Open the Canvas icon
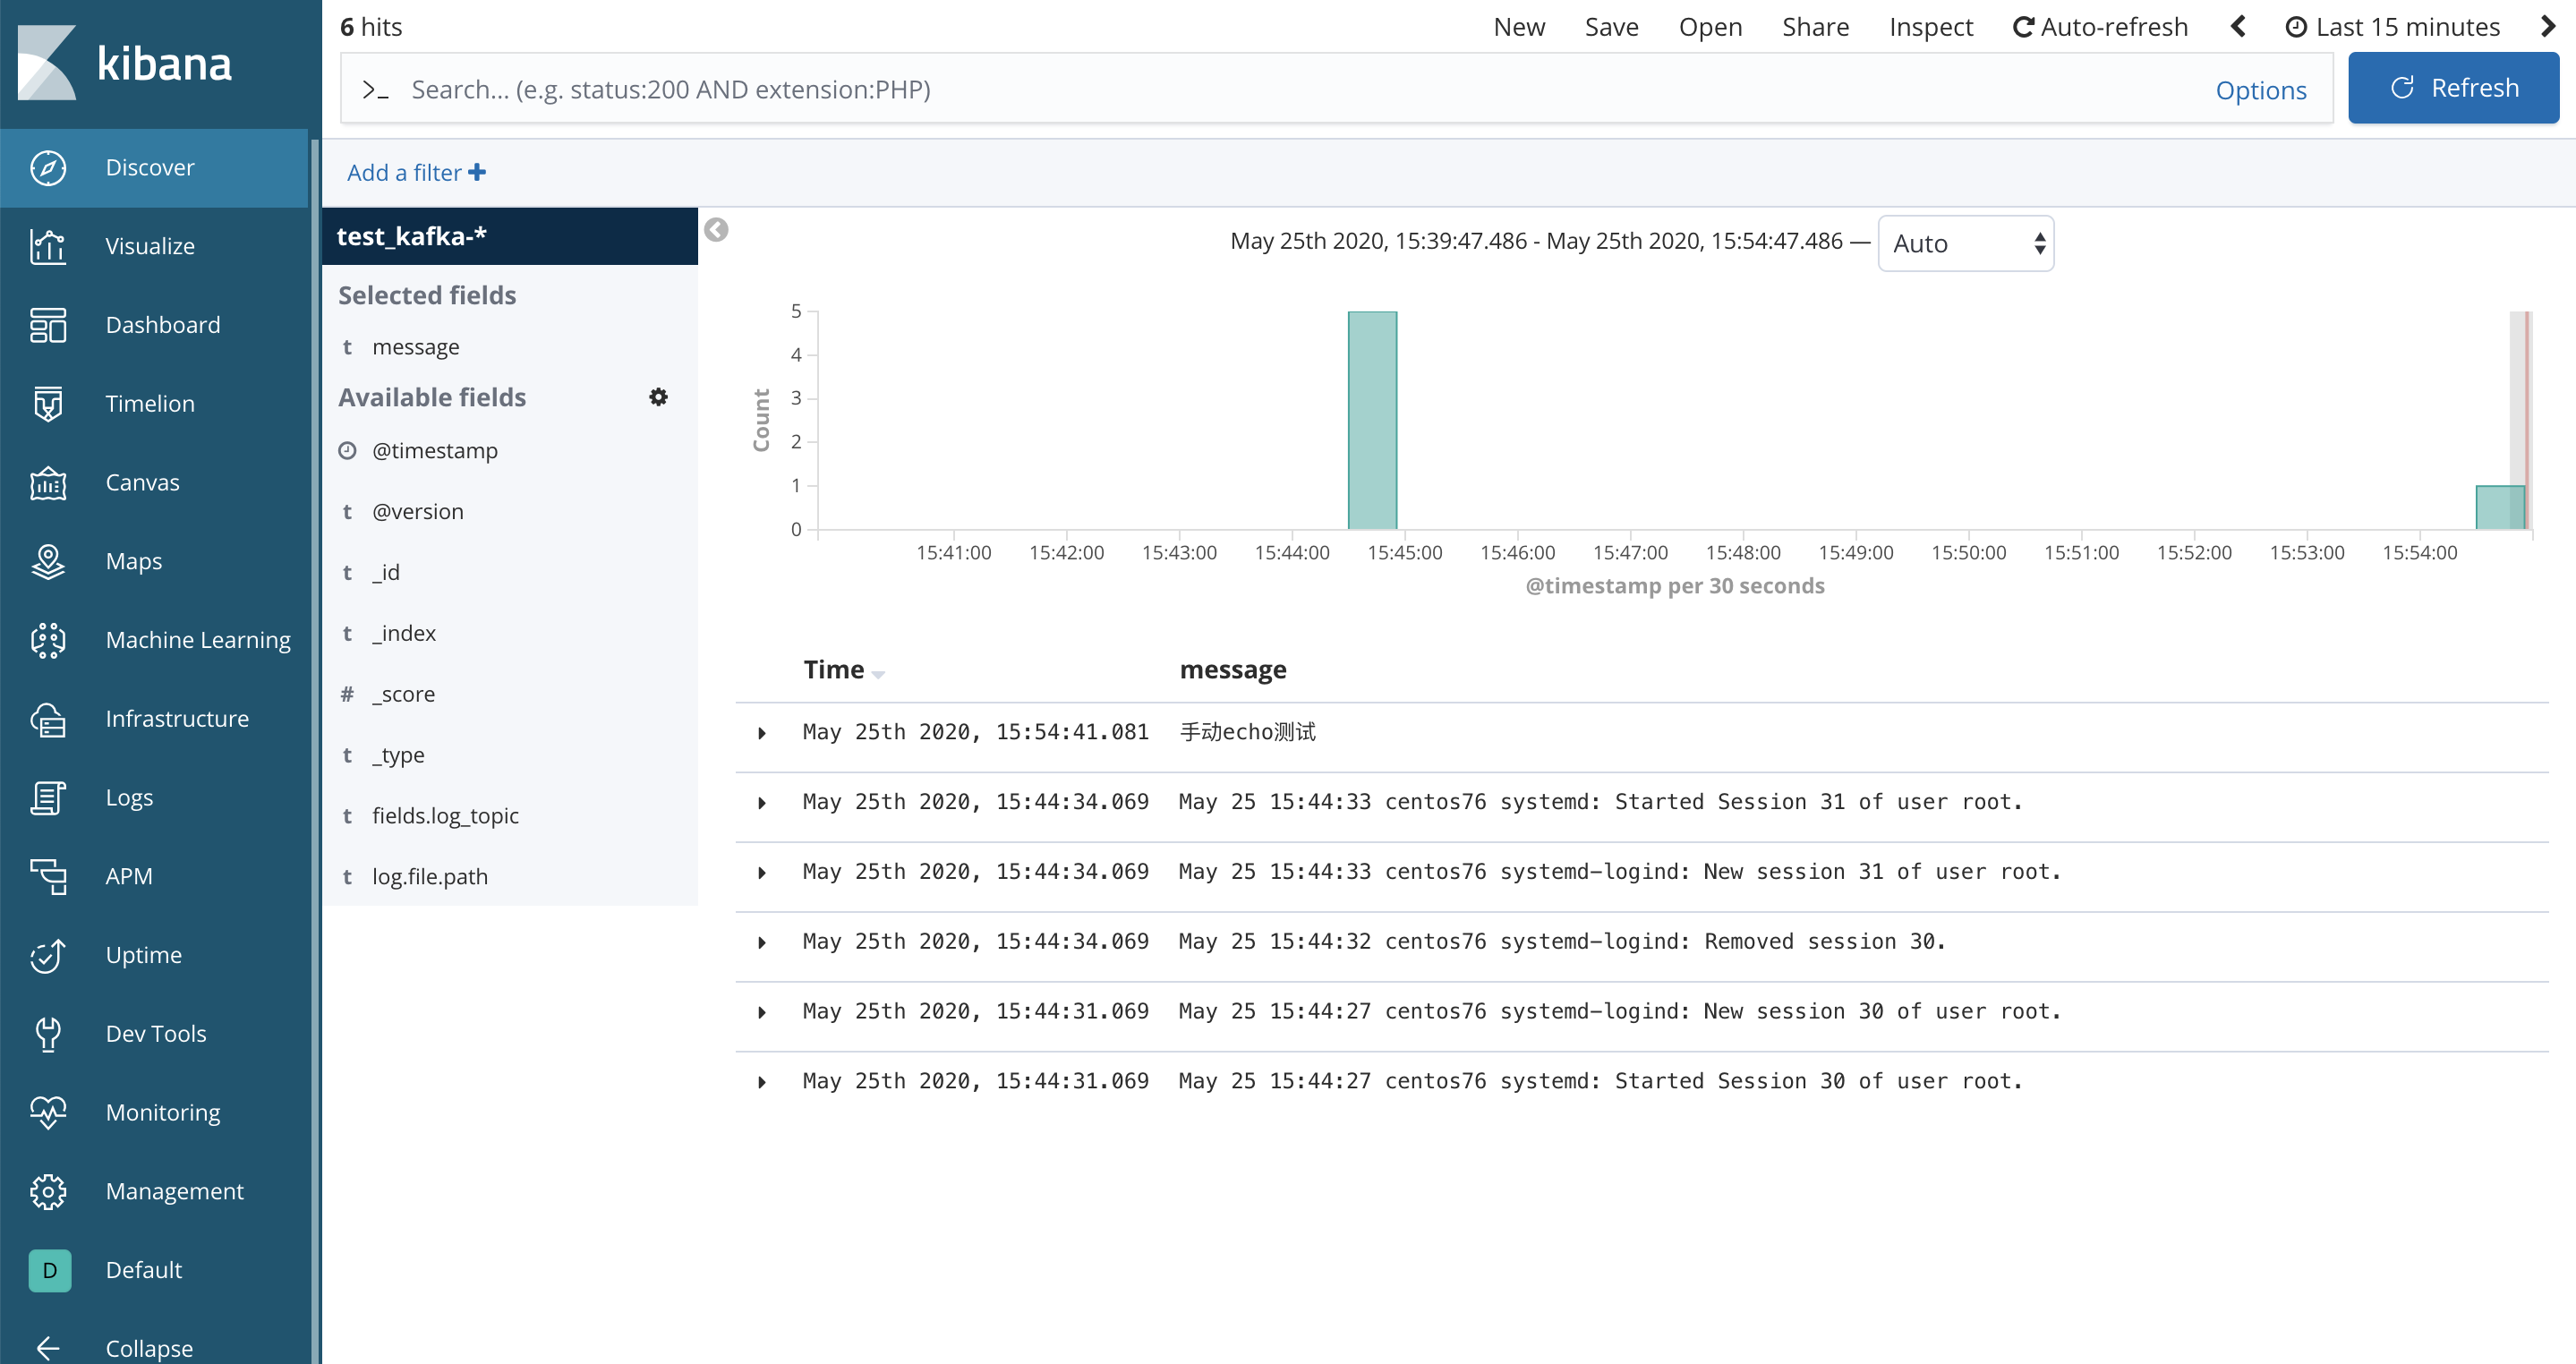 coord(48,482)
